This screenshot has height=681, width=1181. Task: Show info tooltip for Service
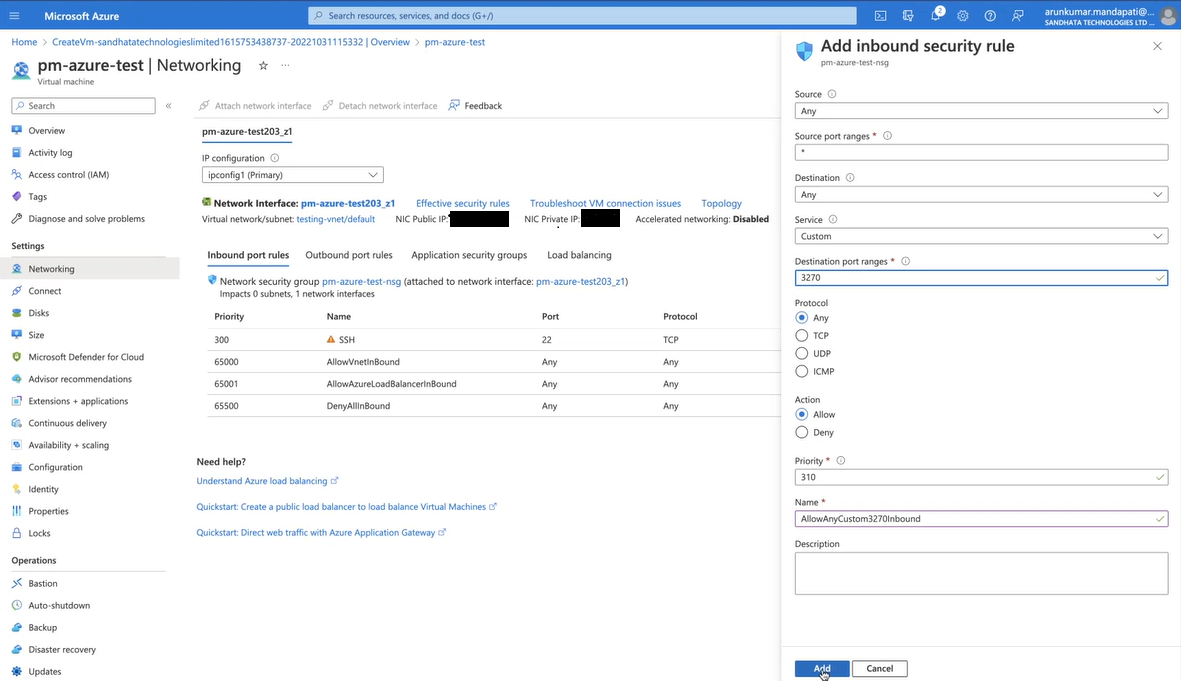coord(833,219)
